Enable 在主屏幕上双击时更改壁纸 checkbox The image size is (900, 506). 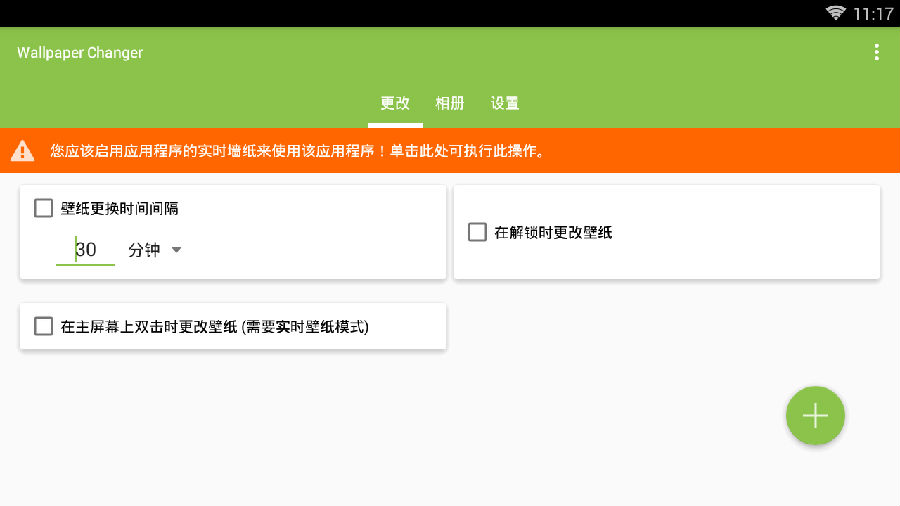tap(43, 326)
